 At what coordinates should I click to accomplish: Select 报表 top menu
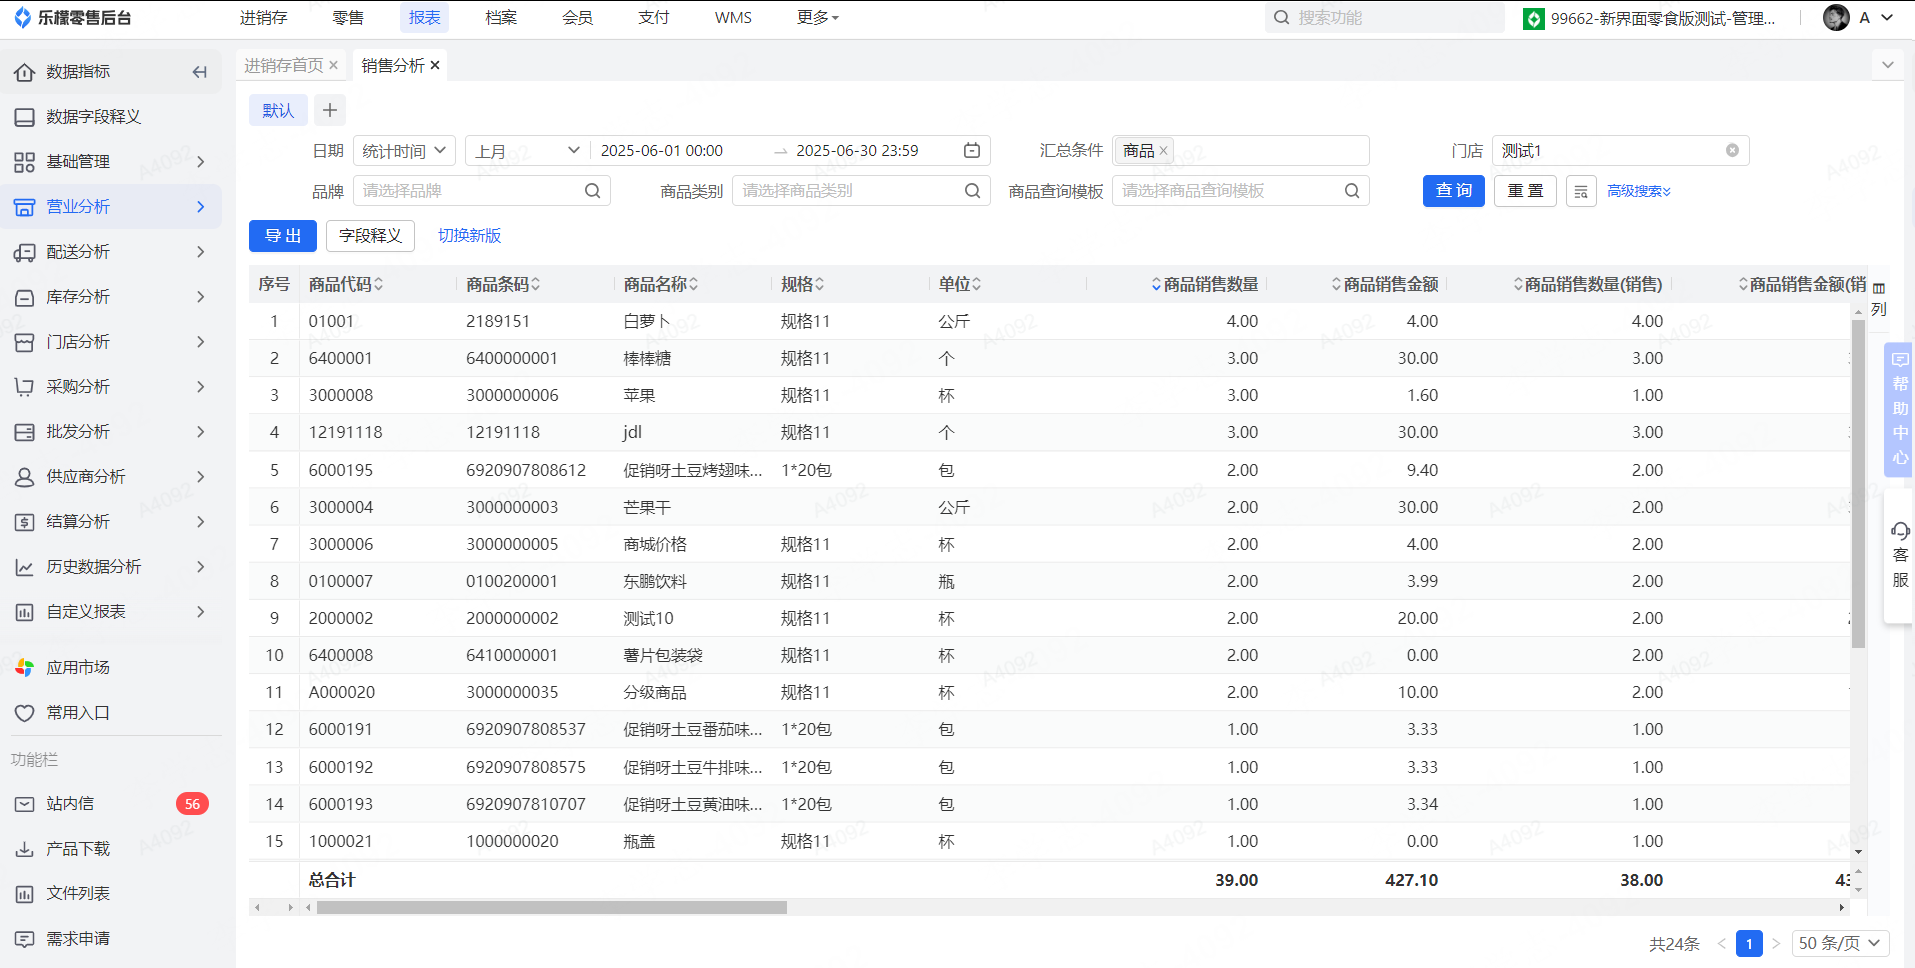425,18
